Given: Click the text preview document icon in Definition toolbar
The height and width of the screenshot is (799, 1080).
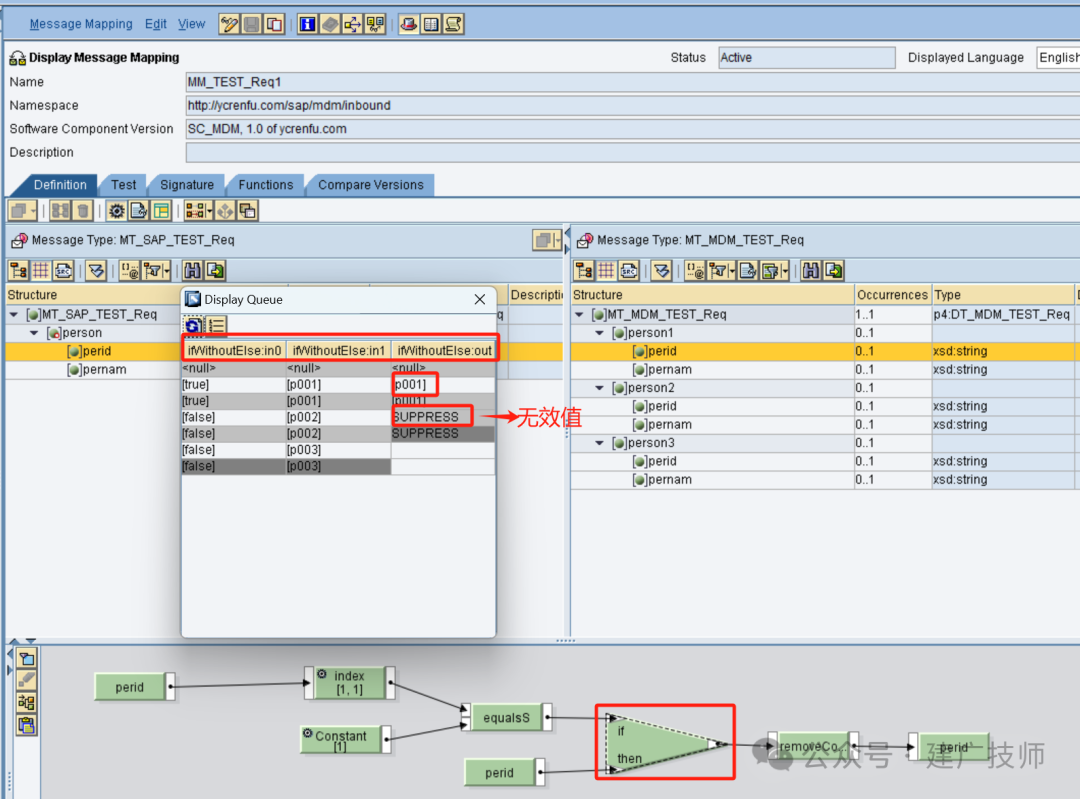Looking at the screenshot, I should (x=138, y=211).
